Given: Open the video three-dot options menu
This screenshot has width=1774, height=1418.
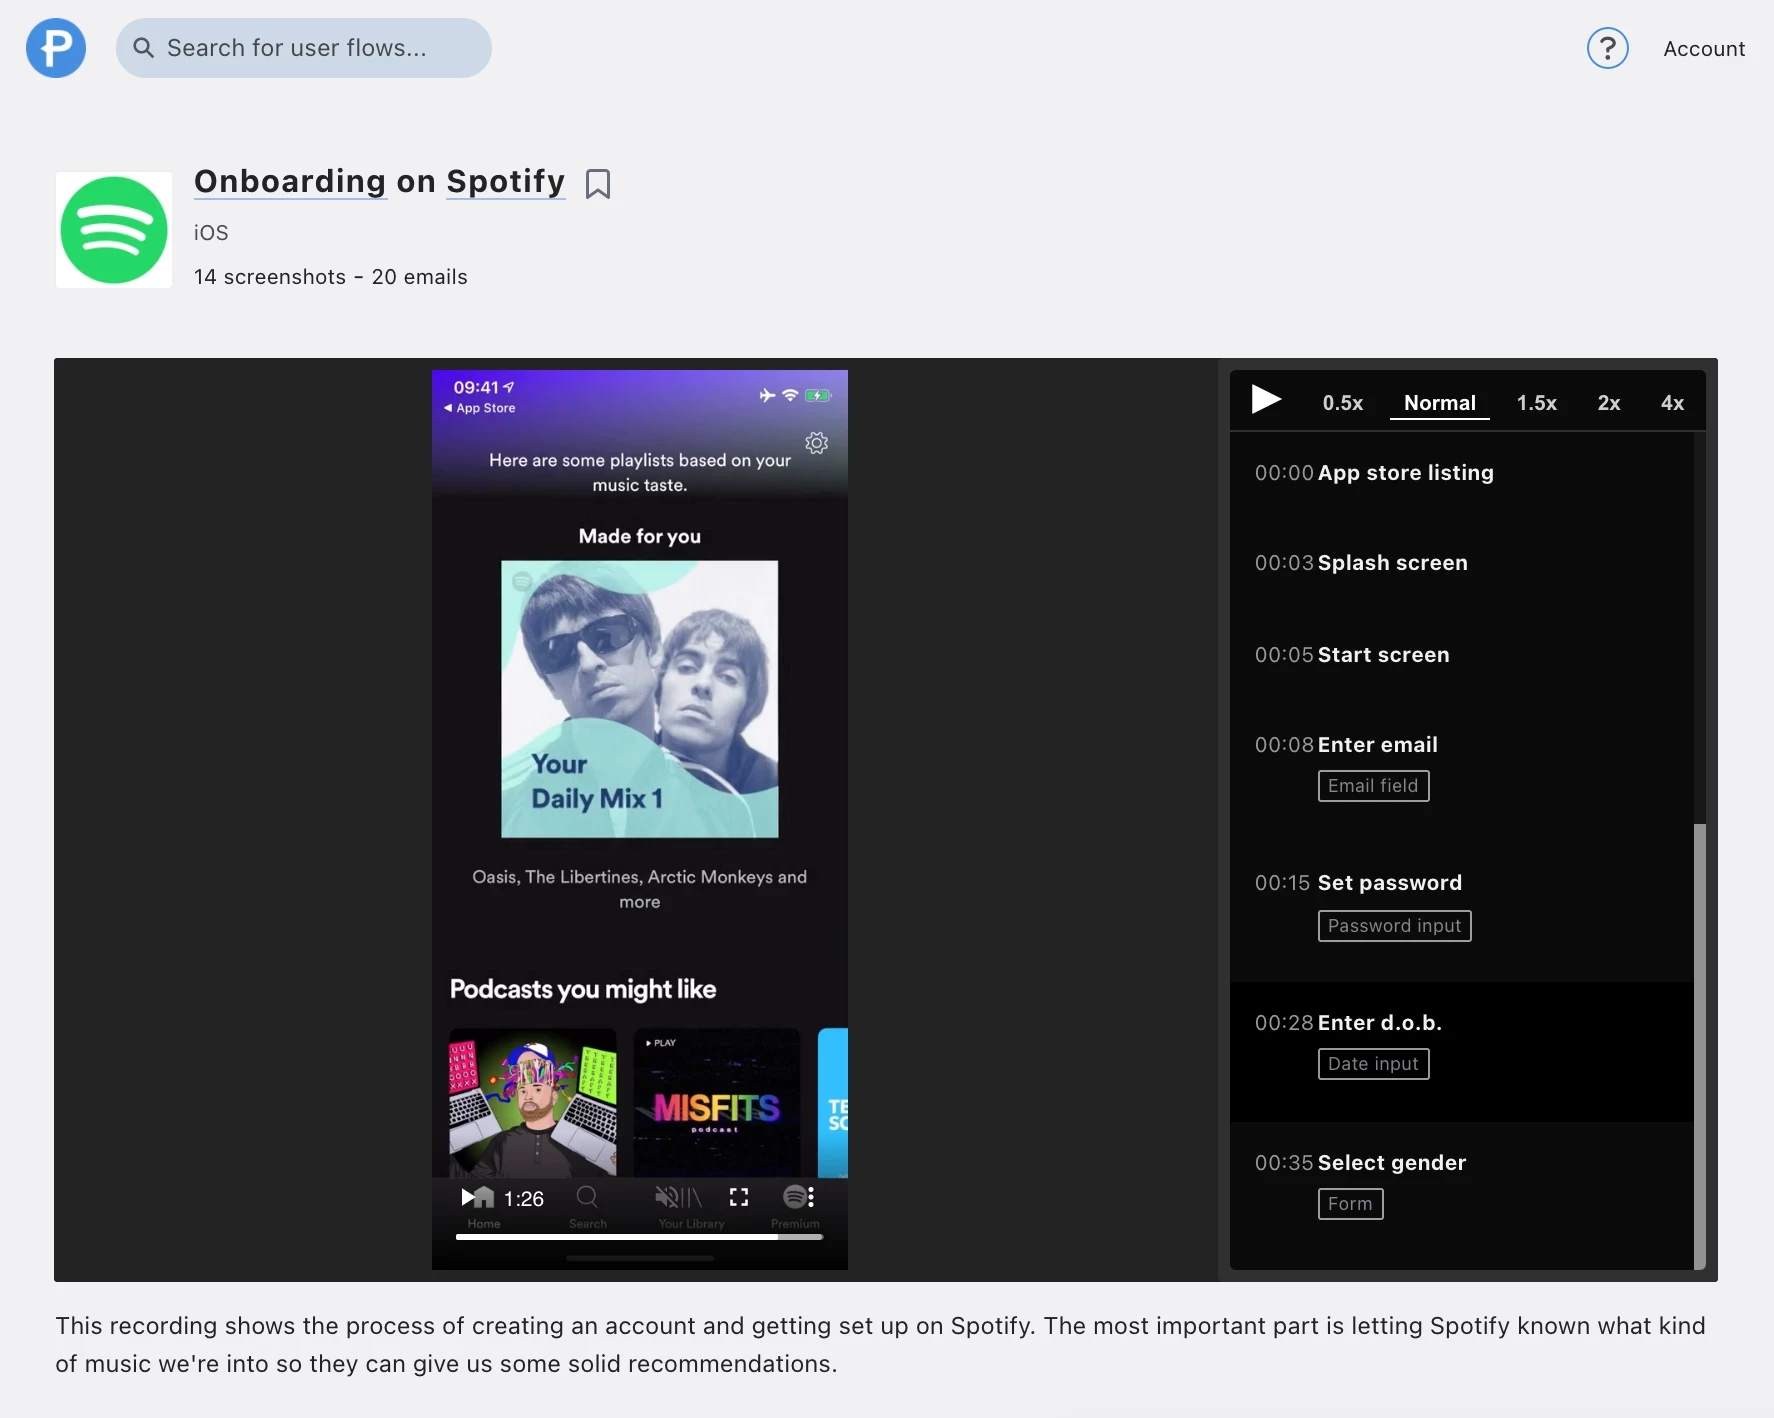Looking at the screenshot, I should coord(811,1197).
